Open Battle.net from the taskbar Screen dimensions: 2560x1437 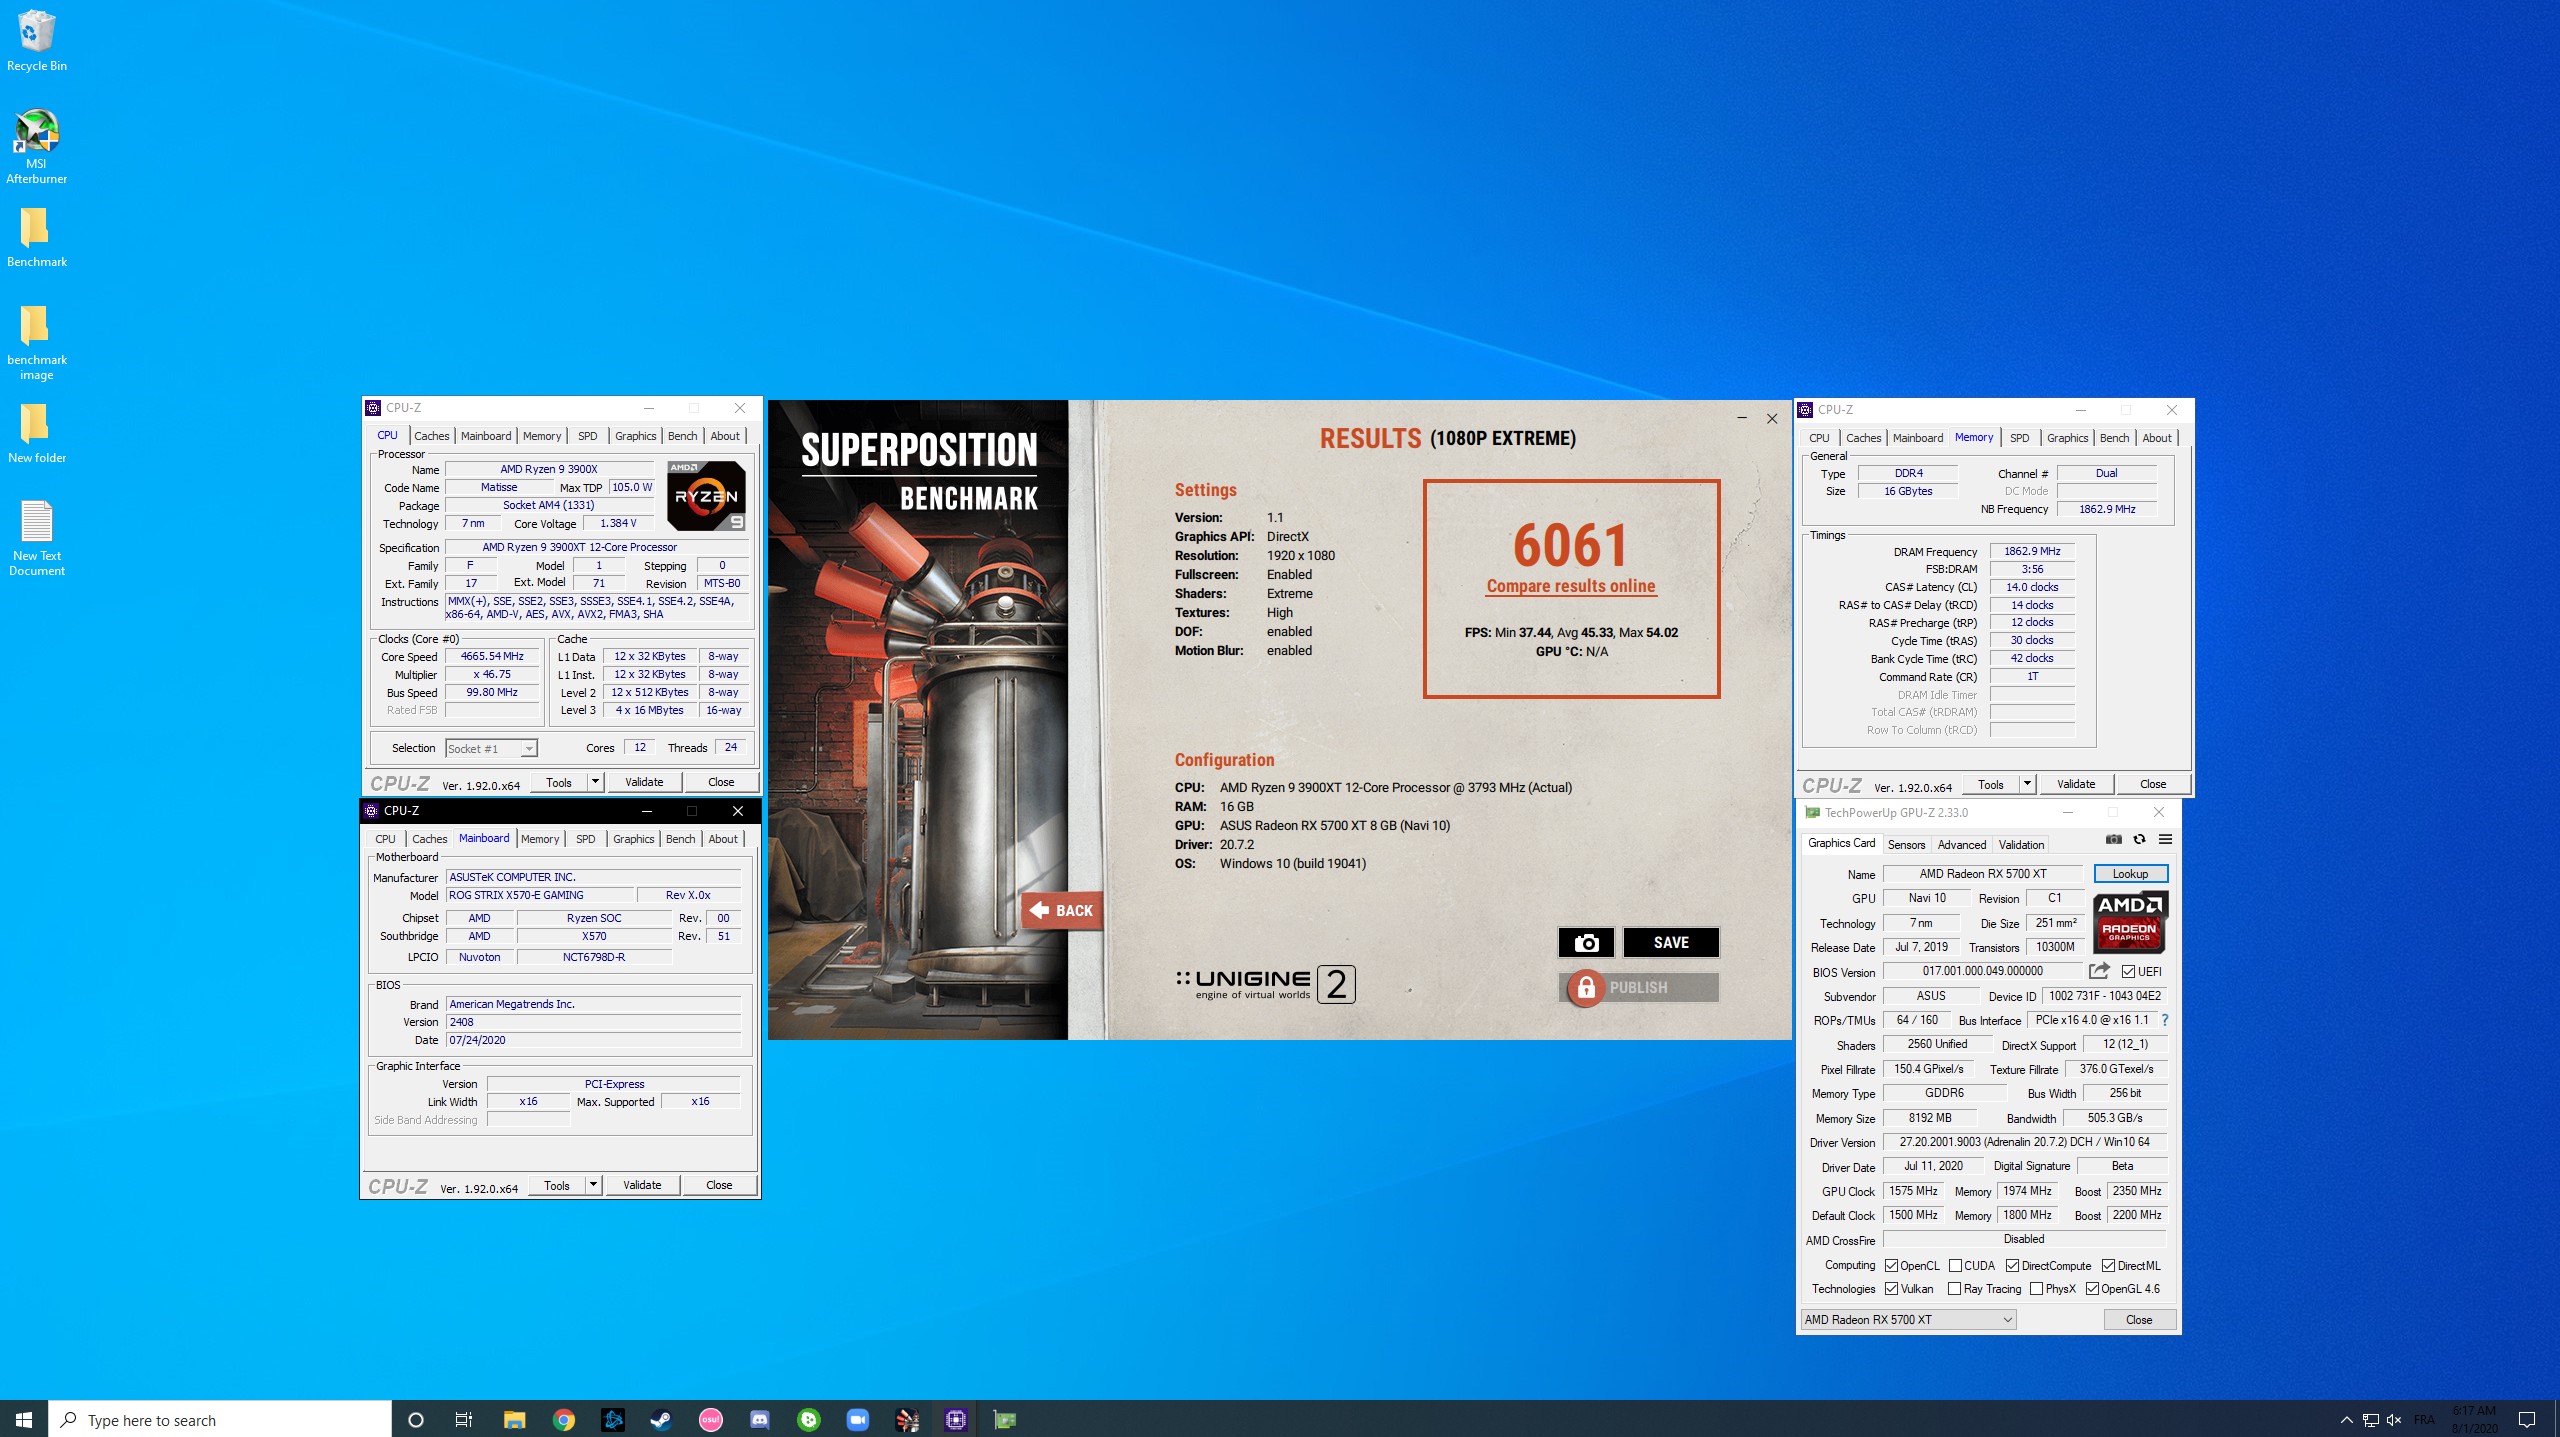tap(613, 1420)
